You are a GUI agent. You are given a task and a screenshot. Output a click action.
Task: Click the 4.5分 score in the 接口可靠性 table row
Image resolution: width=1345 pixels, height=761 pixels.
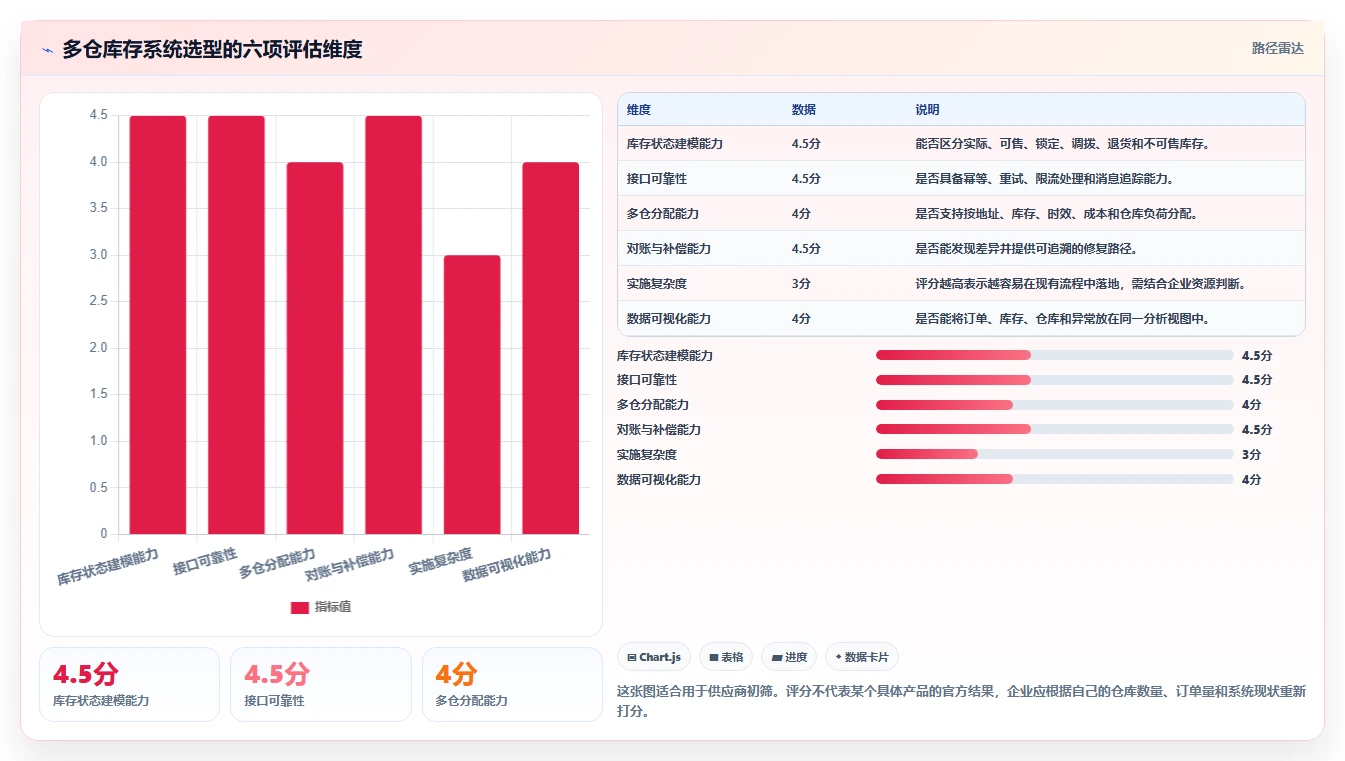point(806,179)
